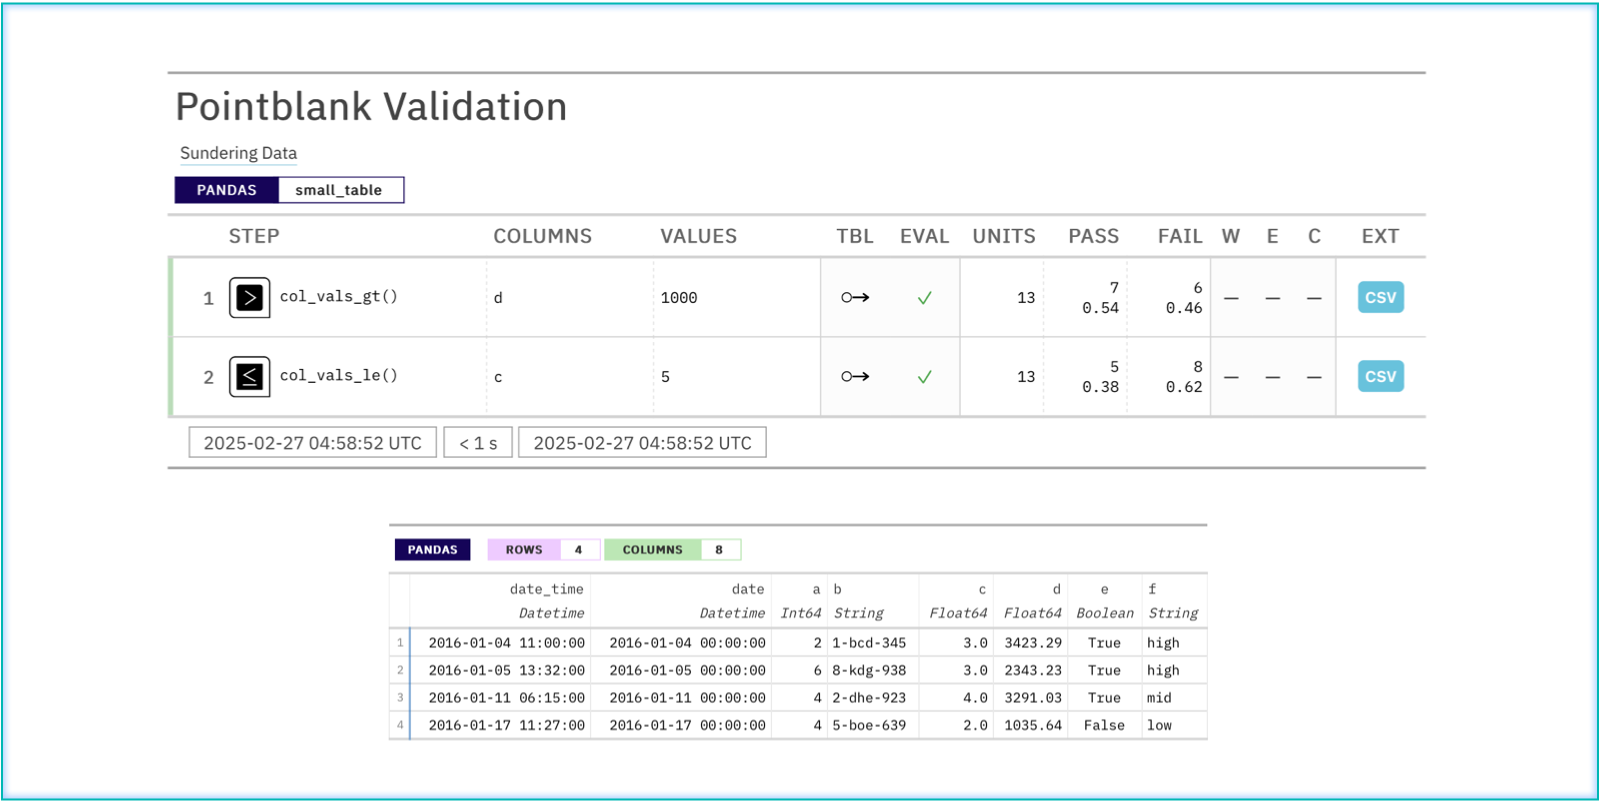Screen dimensions: 1600x802
Task: Click the col_vals_gt() step name
Action: point(339,297)
